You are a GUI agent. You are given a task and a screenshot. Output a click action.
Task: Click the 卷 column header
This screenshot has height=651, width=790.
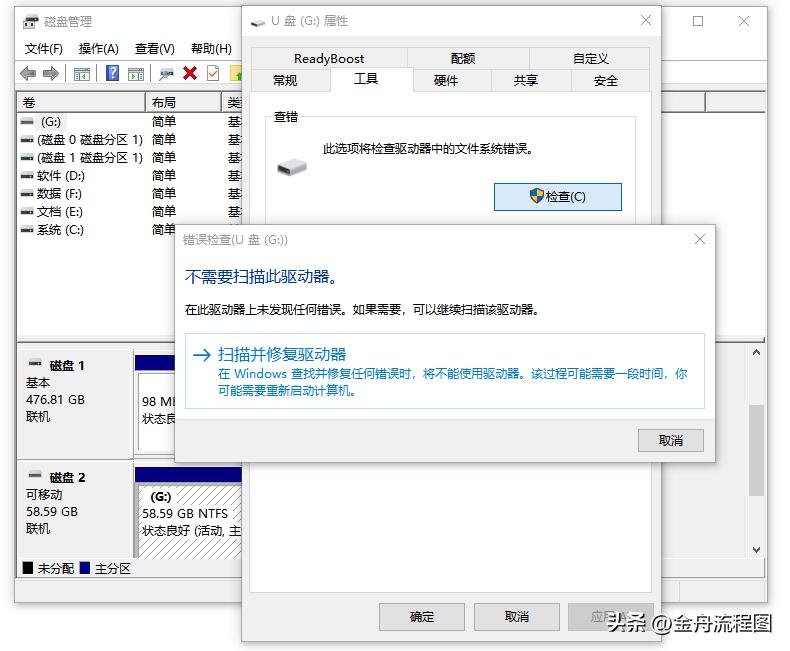tap(81, 103)
